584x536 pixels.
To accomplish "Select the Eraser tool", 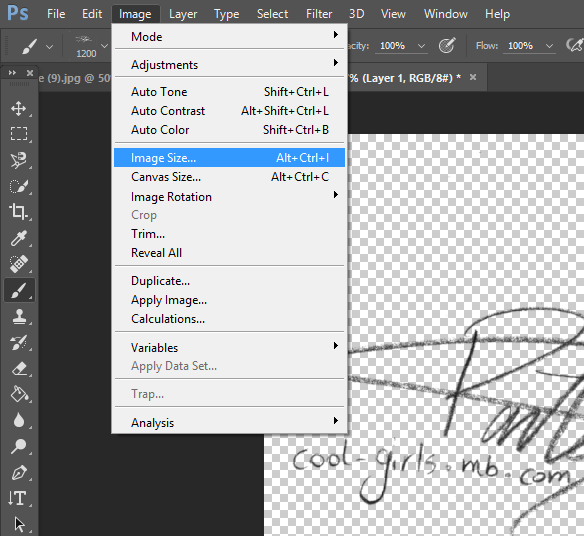I will tap(18, 368).
